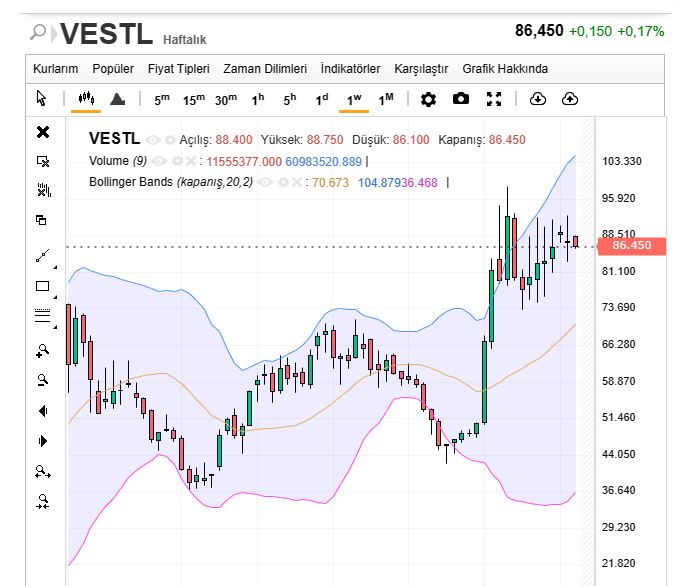Viewport: 682px width, 586px height.
Task: Click the Volume (9) indicator label
Action: point(118,161)
